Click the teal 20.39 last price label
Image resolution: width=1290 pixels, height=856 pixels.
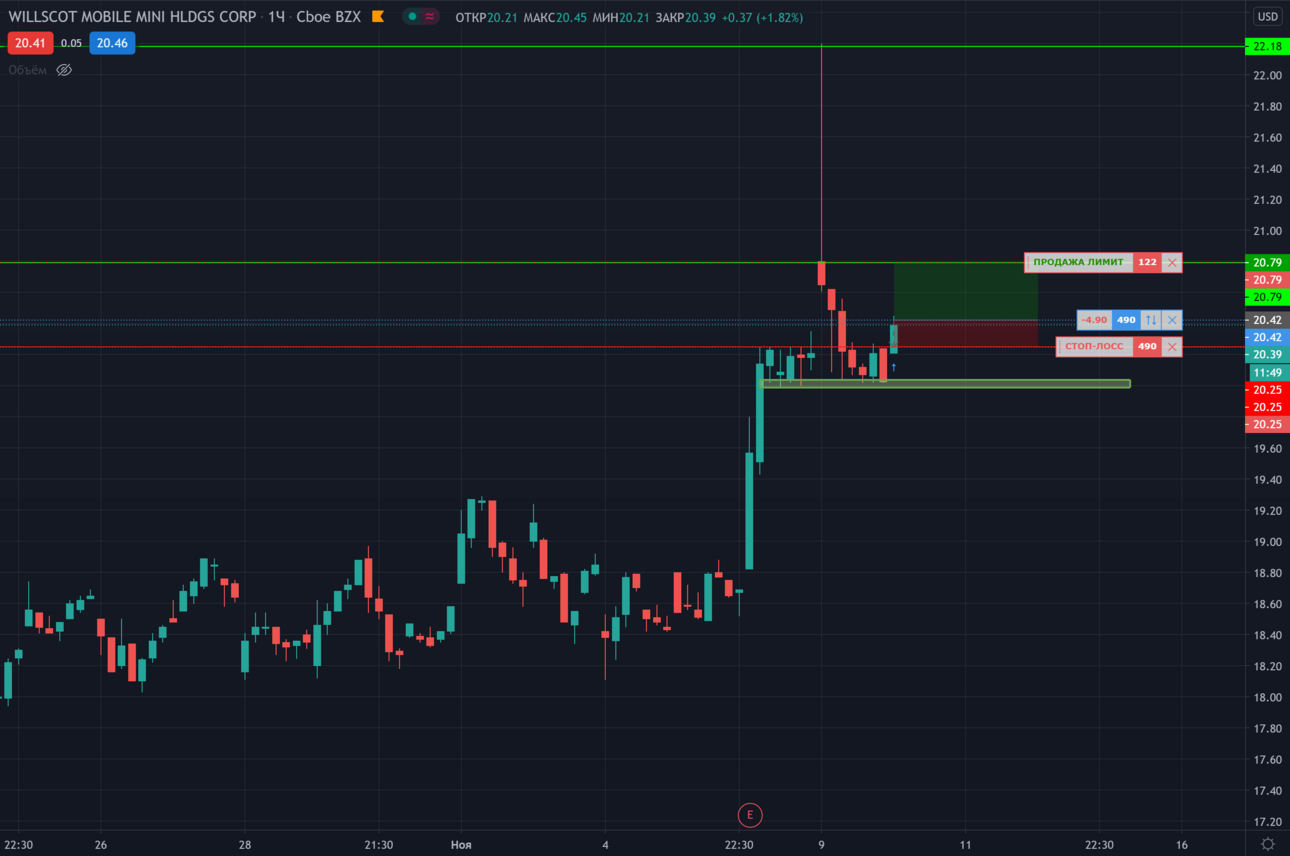pos(1267,355)
